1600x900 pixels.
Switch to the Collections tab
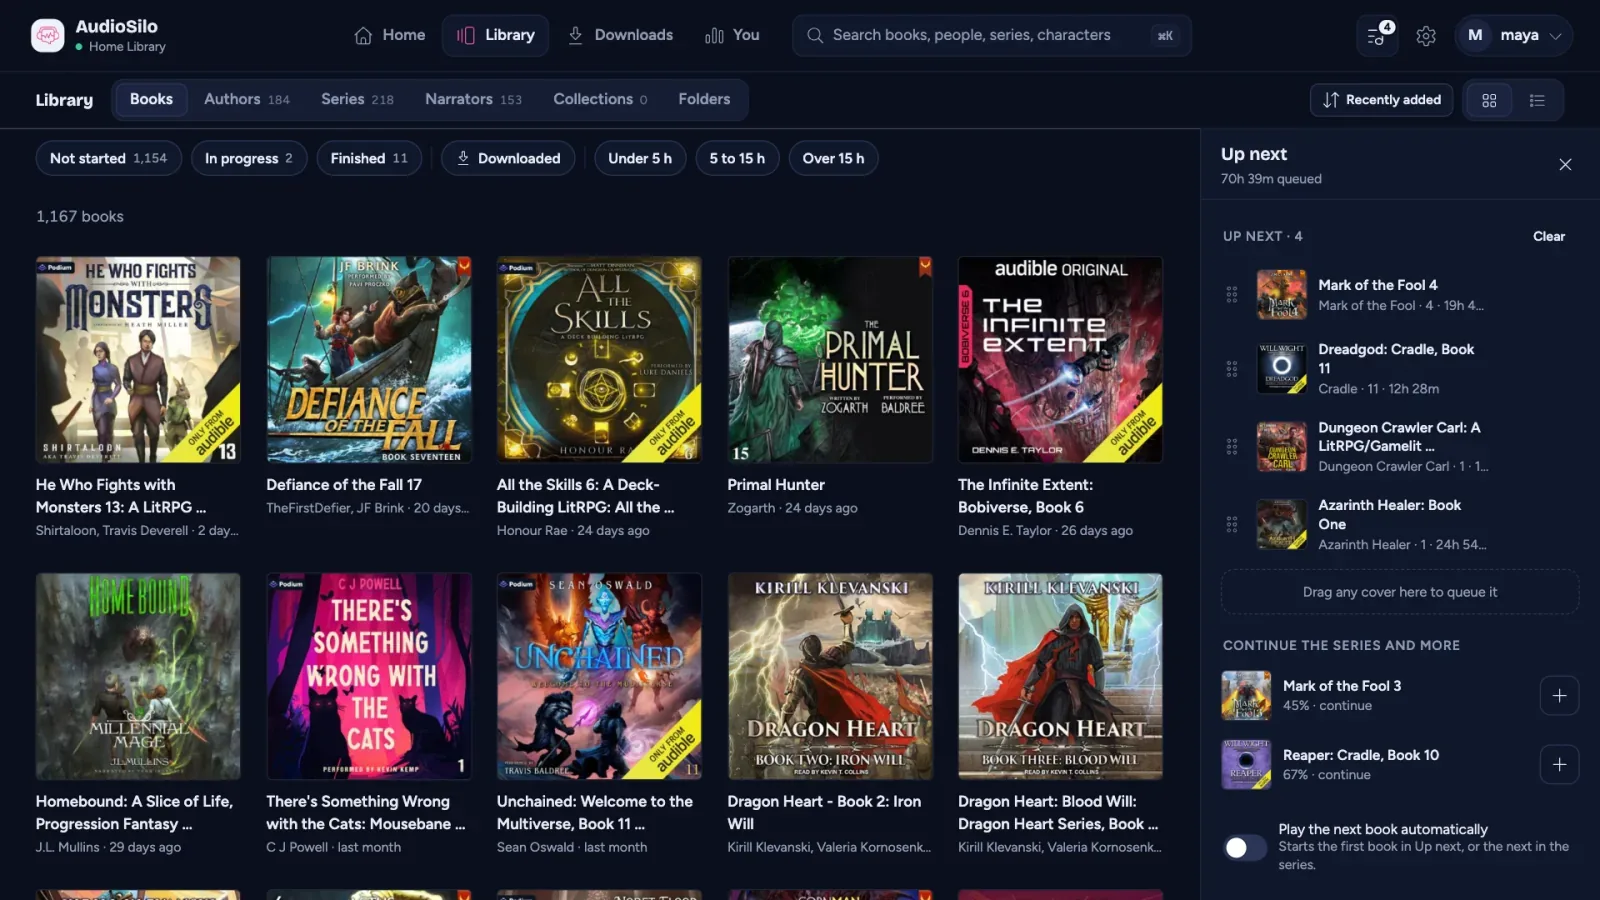[x=600, y=99]
